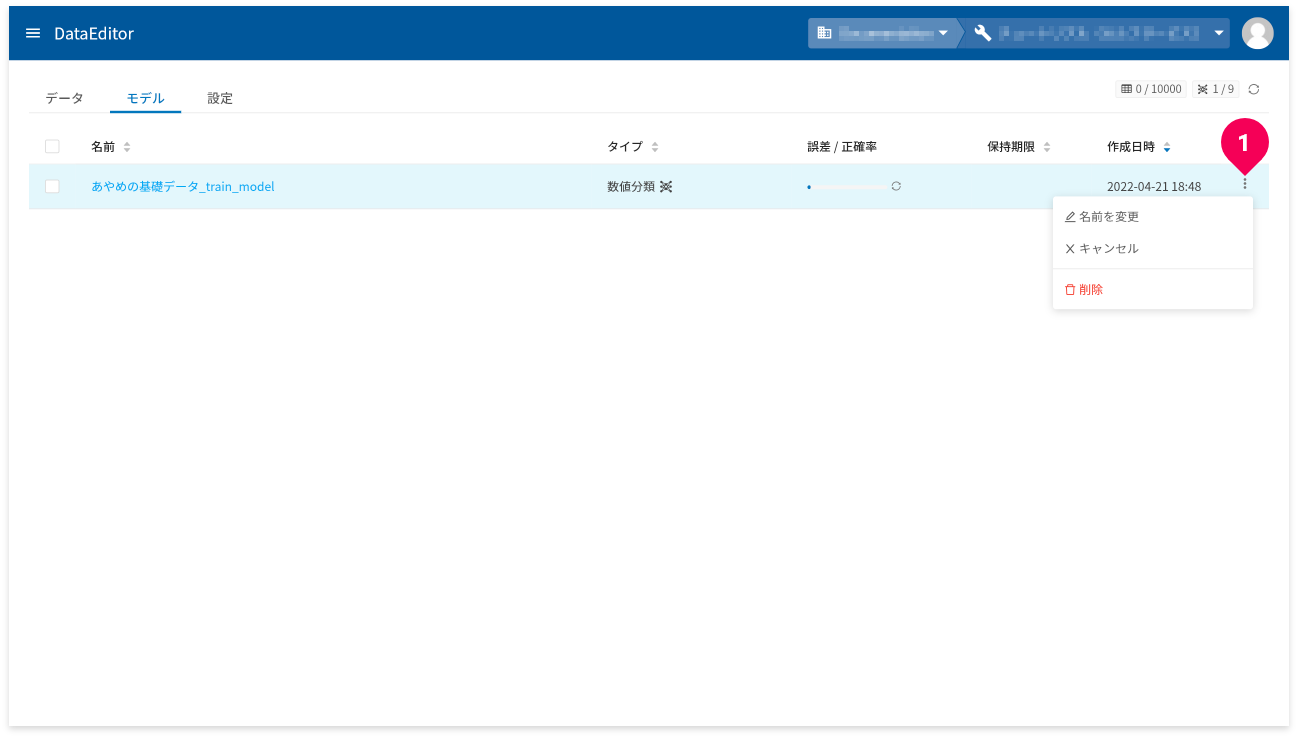Choose 削除 from the context menu
This screenshot has width=1298, height=738.
(1152, 289)
